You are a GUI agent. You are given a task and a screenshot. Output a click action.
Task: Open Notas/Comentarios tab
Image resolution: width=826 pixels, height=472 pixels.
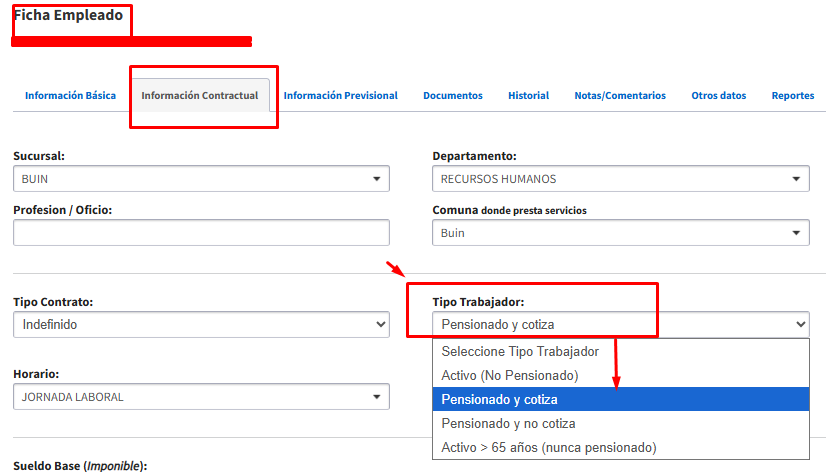pos(620,96)
